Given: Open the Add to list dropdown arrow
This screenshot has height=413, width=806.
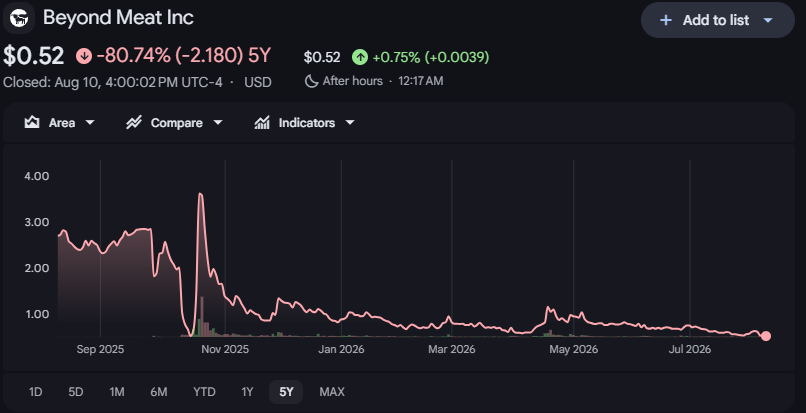Looking at the screenshot, I should pyautogui.click(x=768, y=21).
